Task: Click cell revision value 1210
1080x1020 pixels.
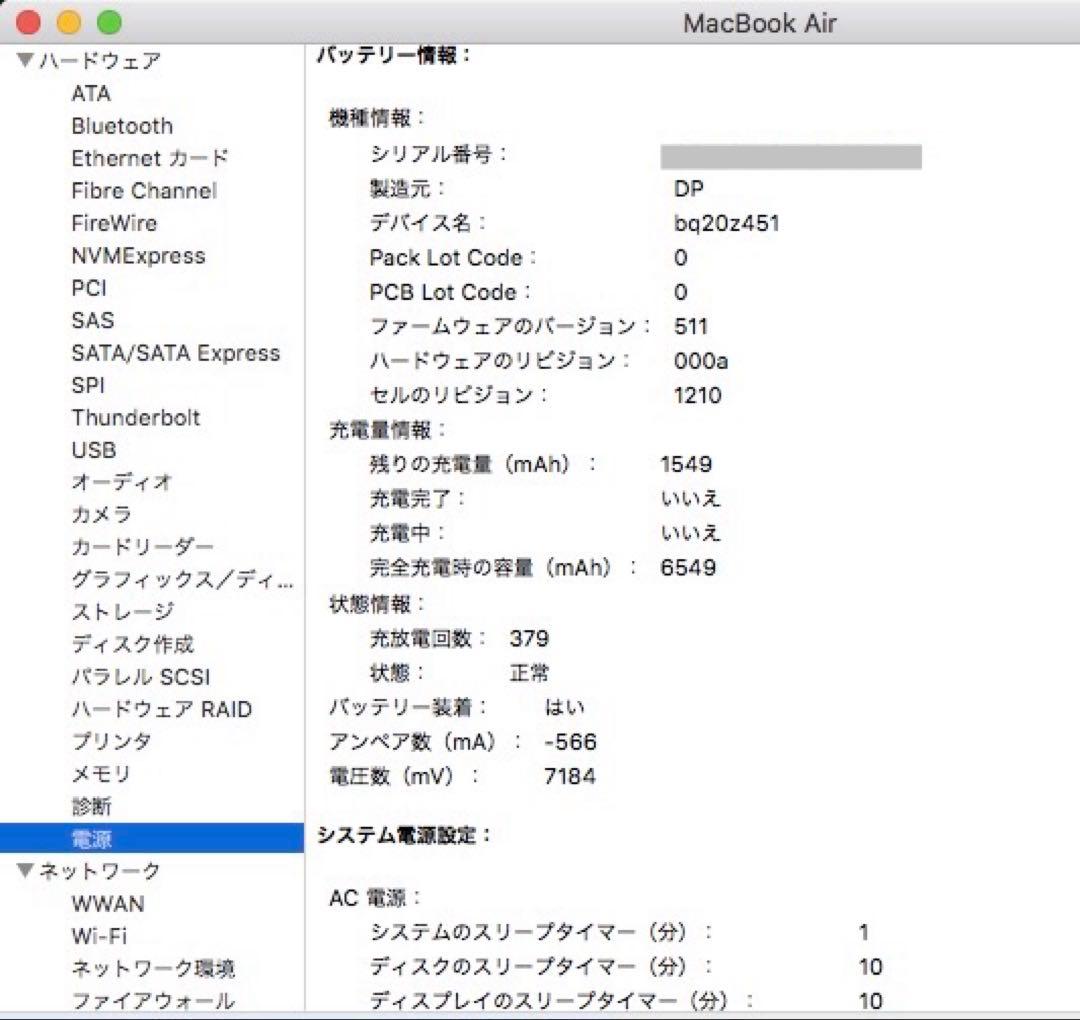Action: [697, 395]
